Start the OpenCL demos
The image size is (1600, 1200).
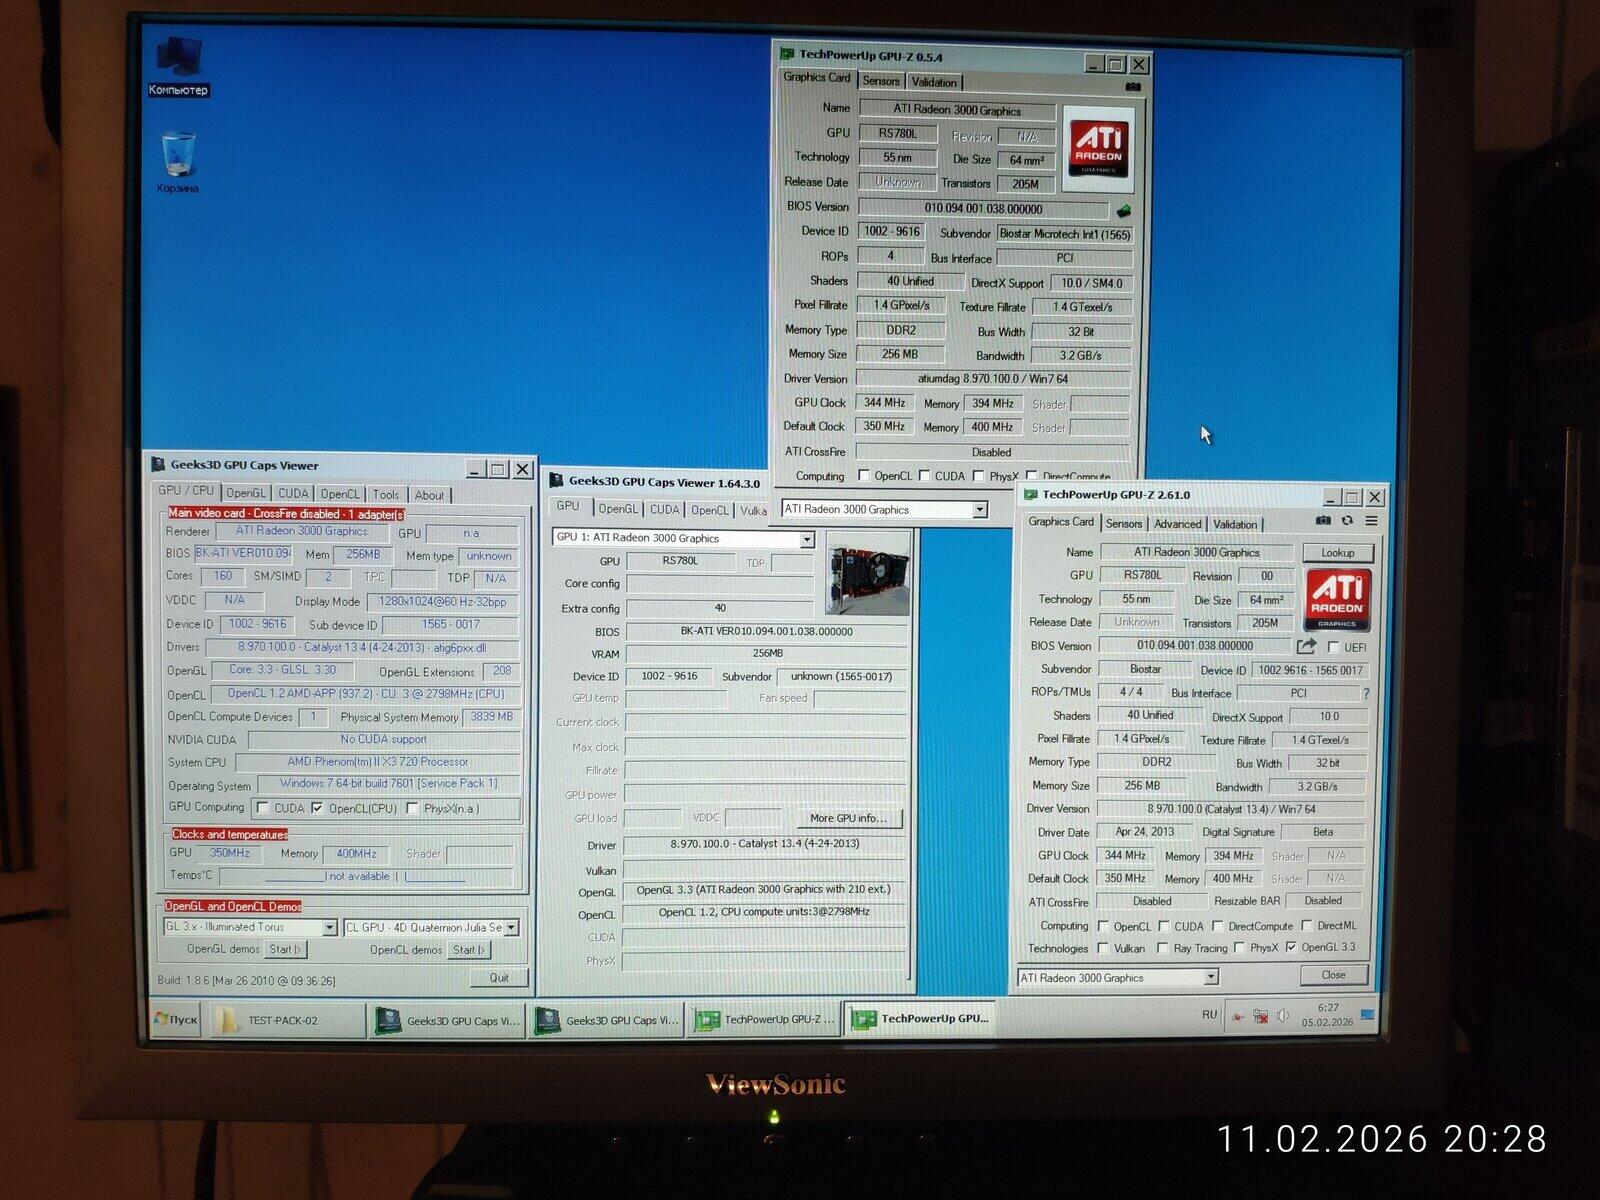(468, 950)
